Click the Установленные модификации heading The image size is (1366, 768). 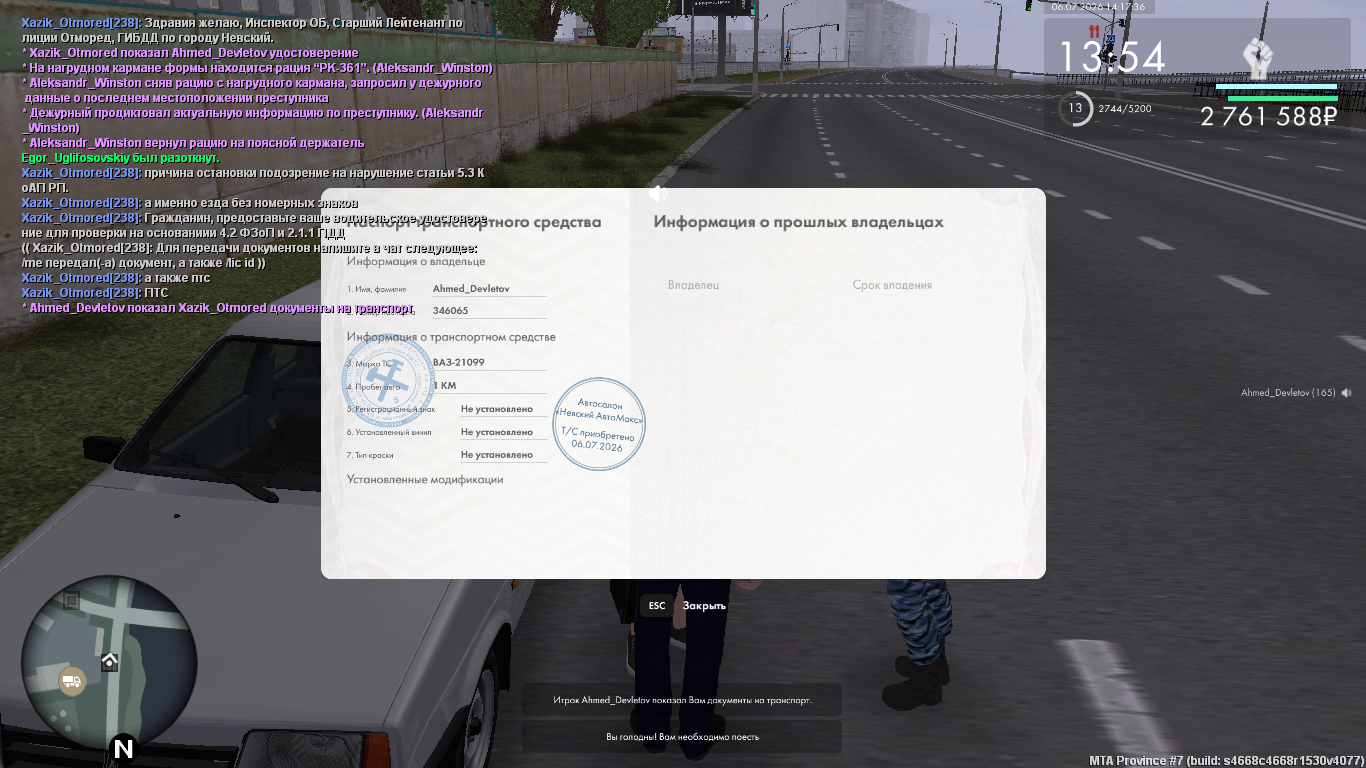tap(425, 480)
